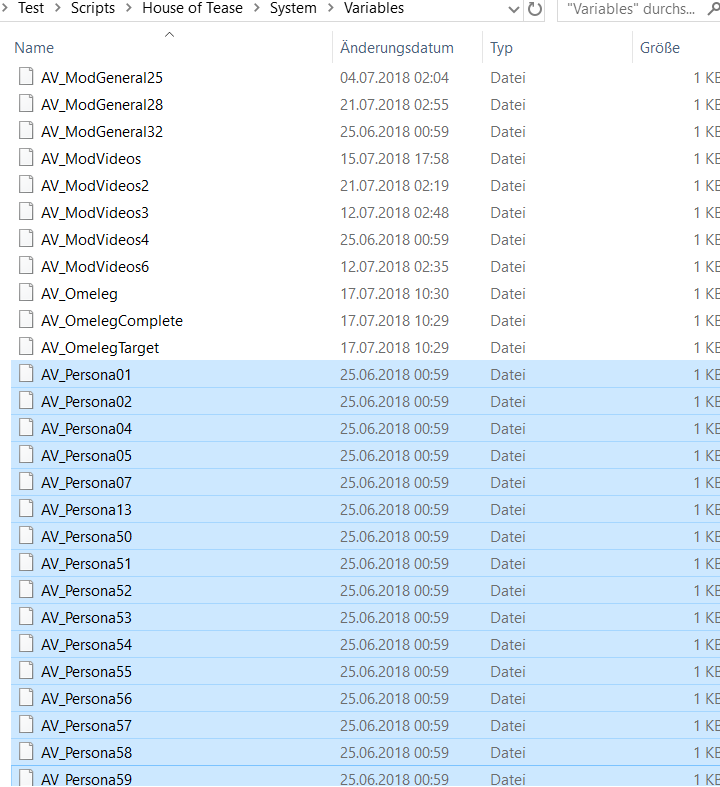The image size is (720, 787).
Task: Focus the "Variables" search field
Action: click(631, 9)
